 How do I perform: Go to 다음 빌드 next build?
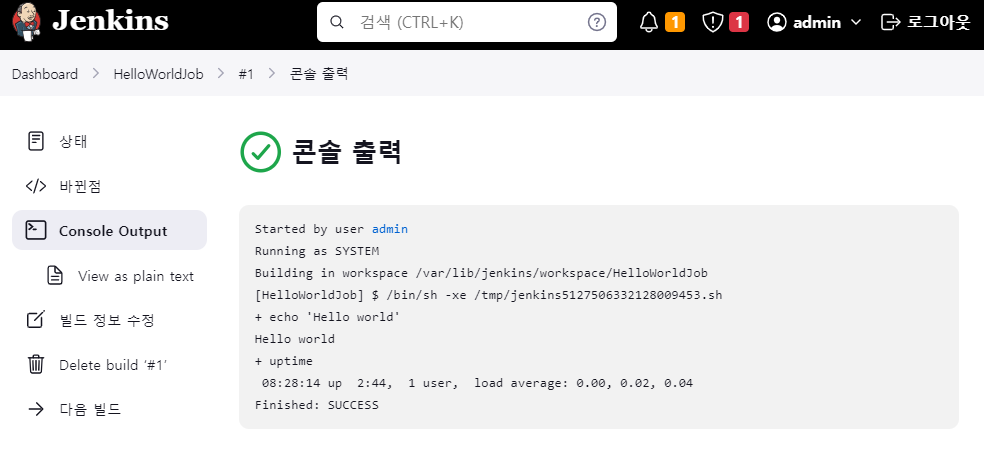[109, 409]
